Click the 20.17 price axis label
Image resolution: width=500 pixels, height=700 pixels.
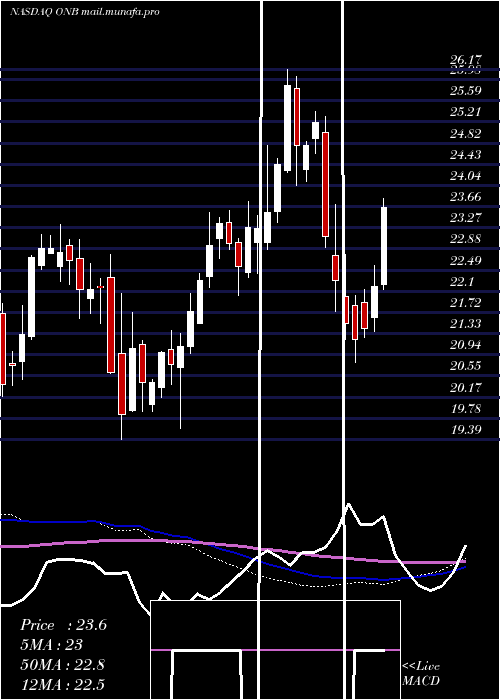click(466, 388)
